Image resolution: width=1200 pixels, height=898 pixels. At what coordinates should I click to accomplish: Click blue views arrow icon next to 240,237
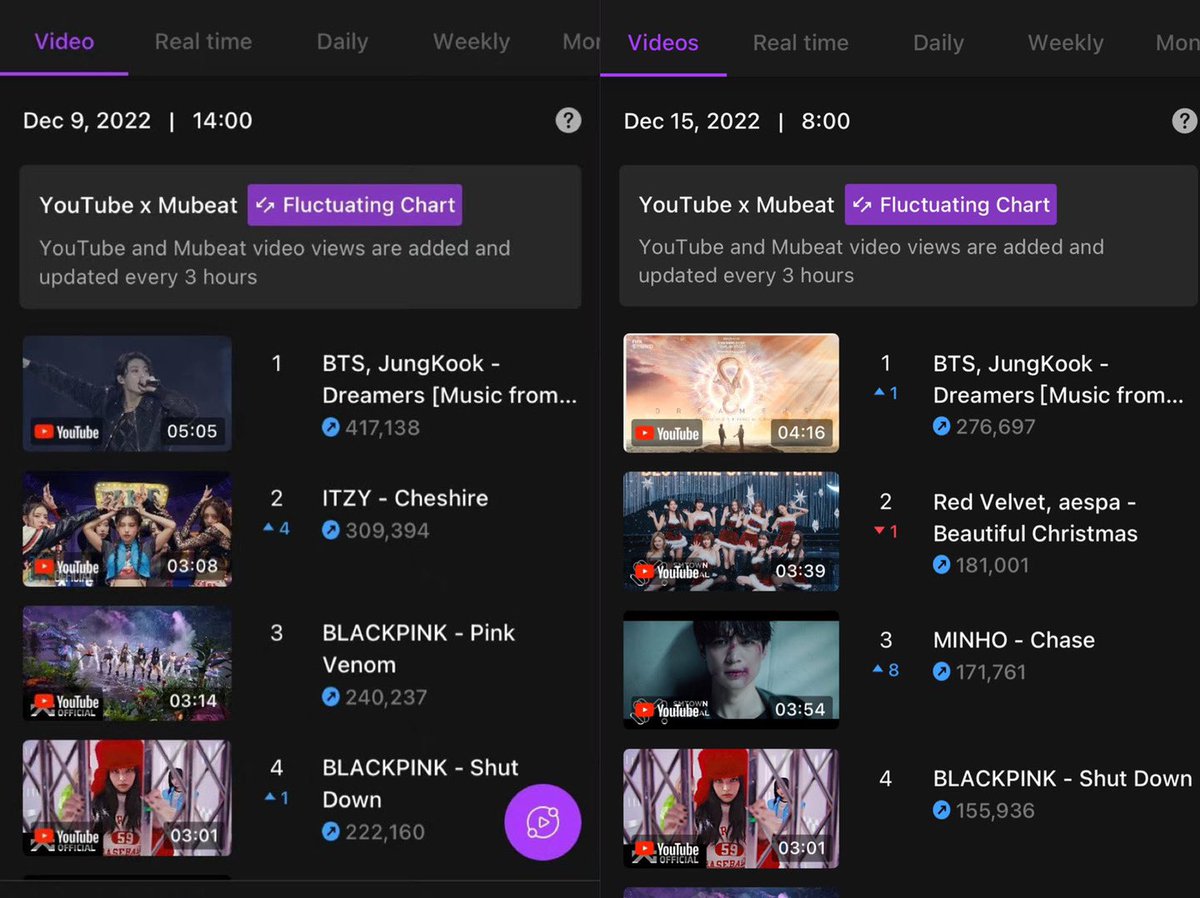(331, 696)
